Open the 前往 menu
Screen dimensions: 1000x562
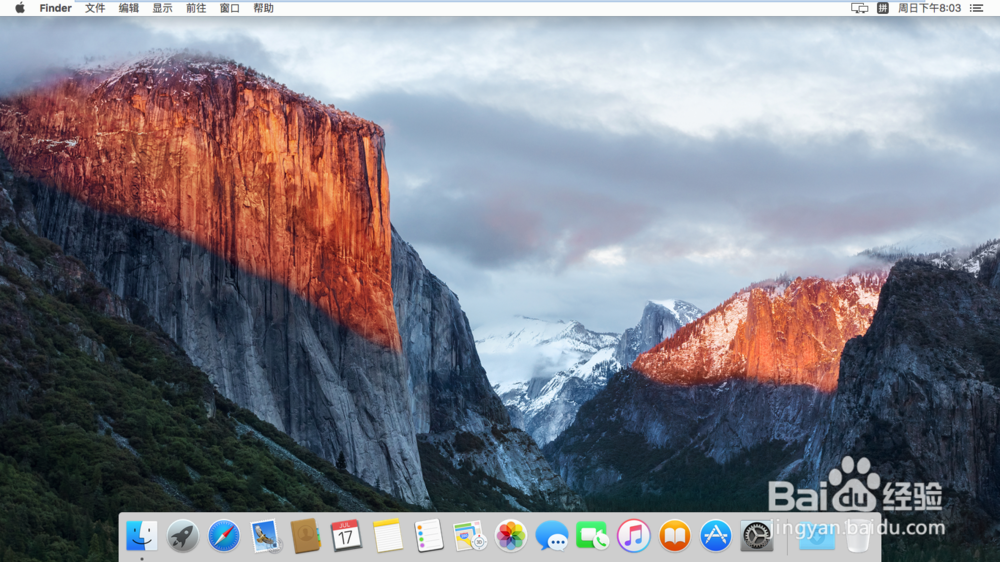(x=196, y=8)
